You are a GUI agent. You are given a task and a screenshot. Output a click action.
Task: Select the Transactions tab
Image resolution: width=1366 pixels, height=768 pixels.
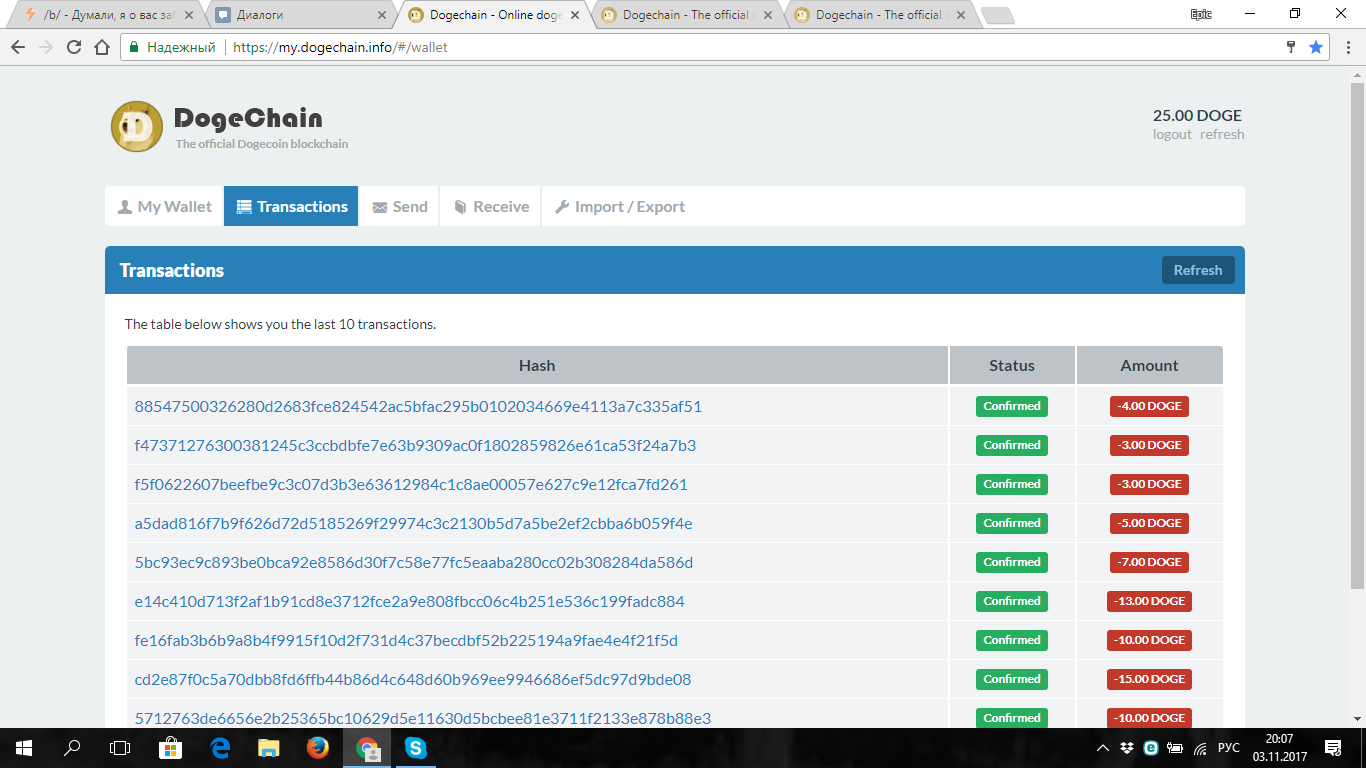point(291,206)
